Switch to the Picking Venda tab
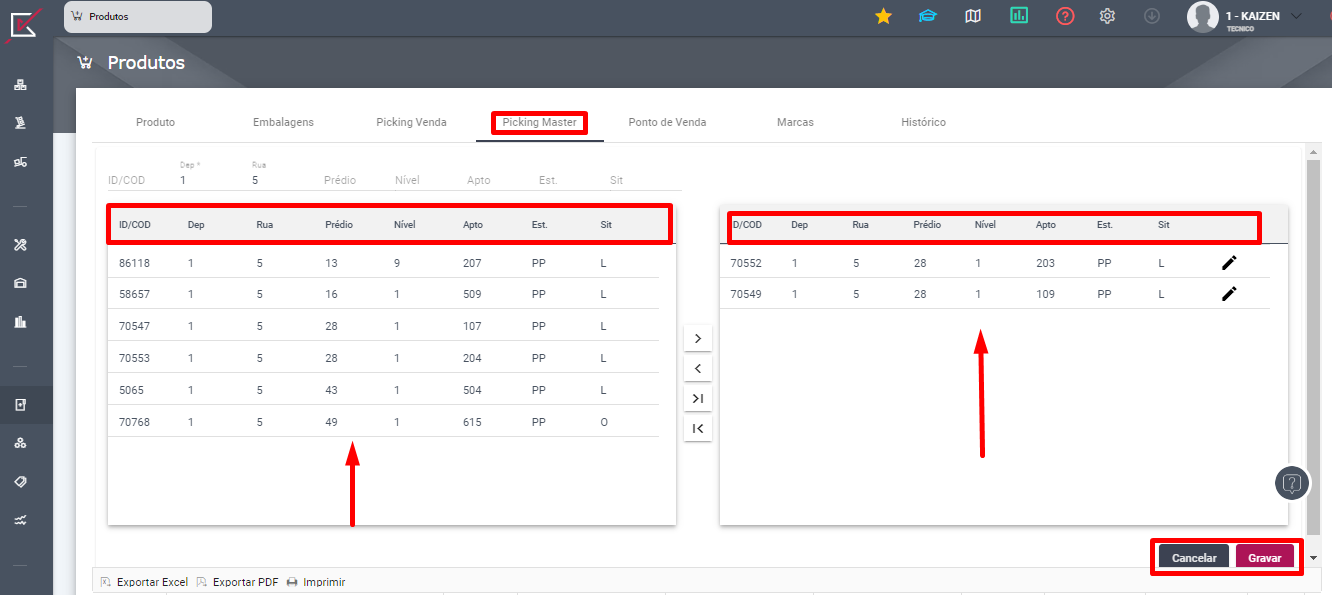Image resolution: width=1332 pixels, height=595 pixels. pyautogui.click(x=411, y=122)
